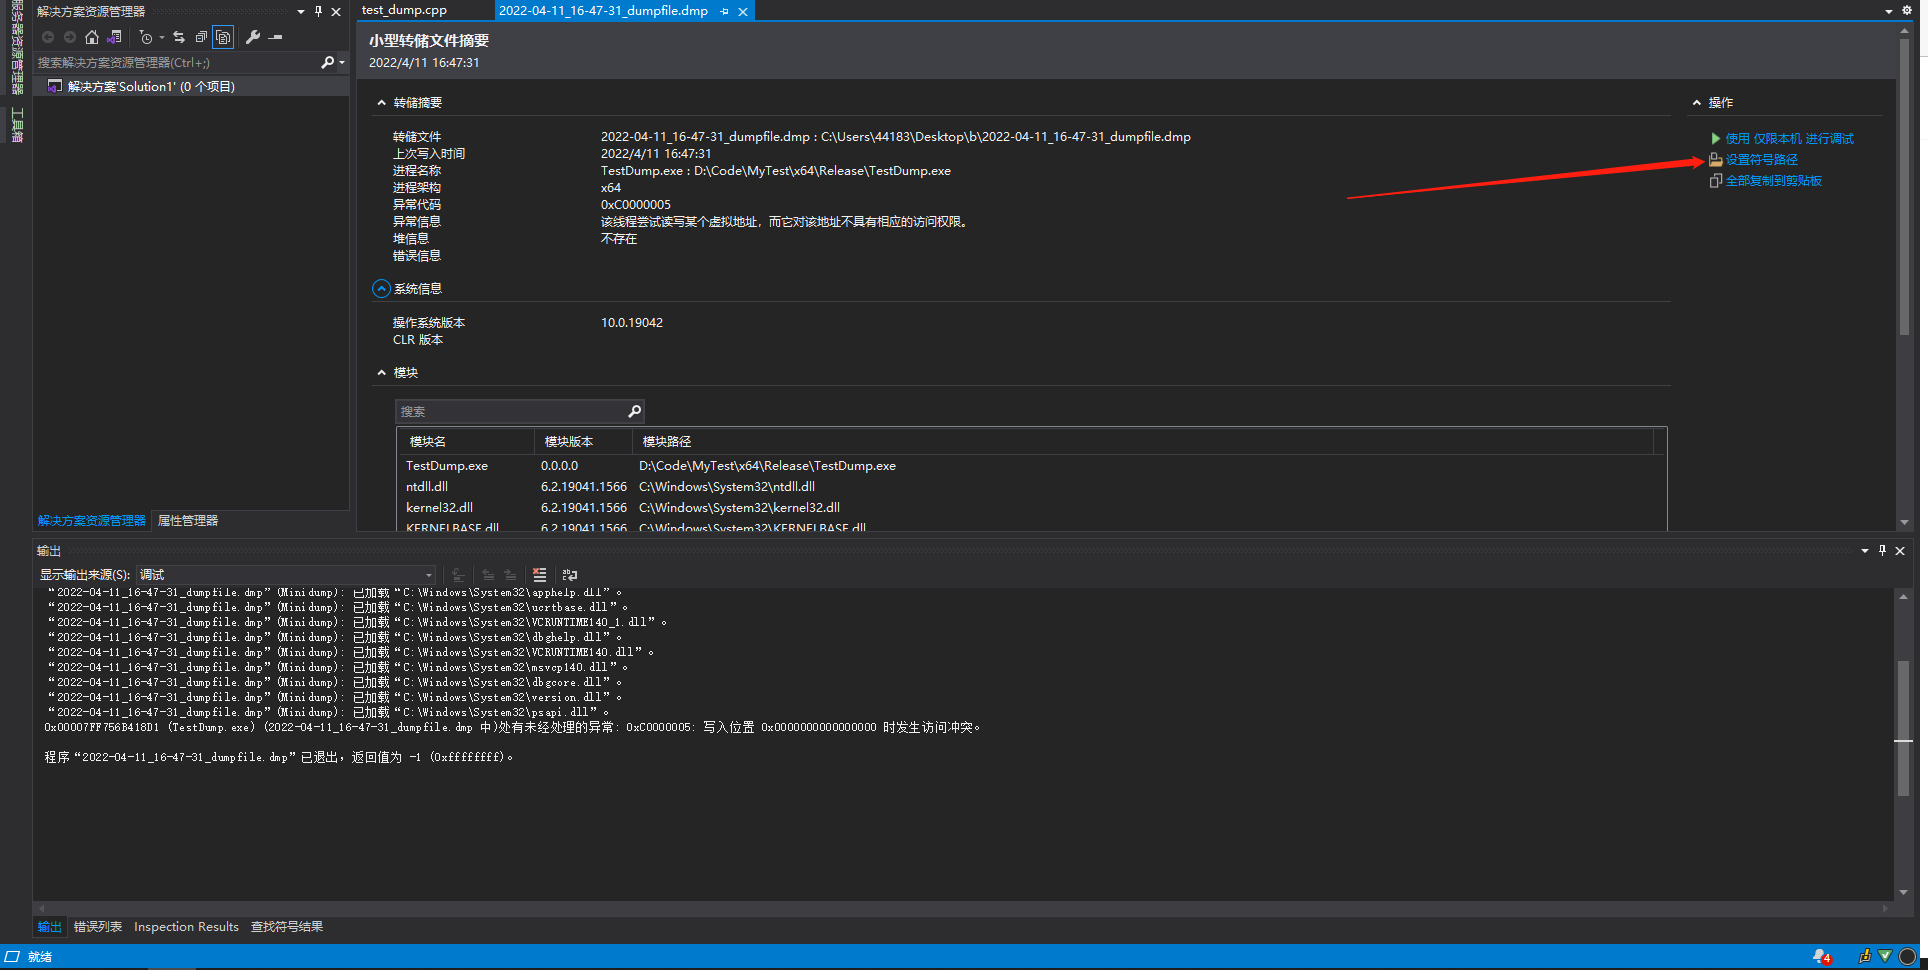Switch to 解决方案资源管理器 bottom tab

pyautogui.click(x=91, y=521)
